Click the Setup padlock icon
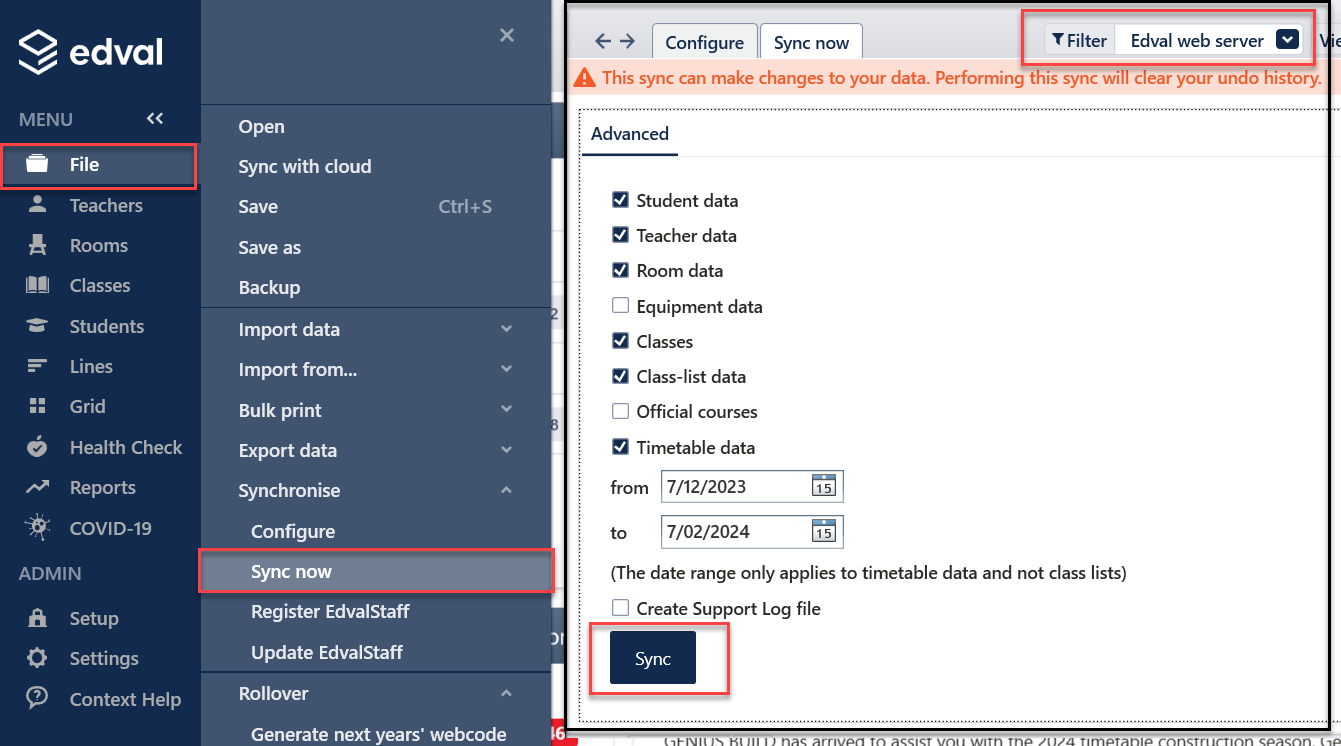 (x=37, y=618)
